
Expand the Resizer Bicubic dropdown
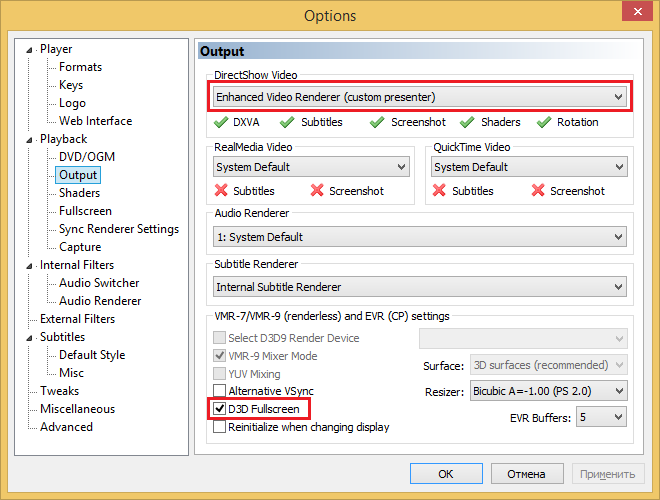tap(549, 390)
